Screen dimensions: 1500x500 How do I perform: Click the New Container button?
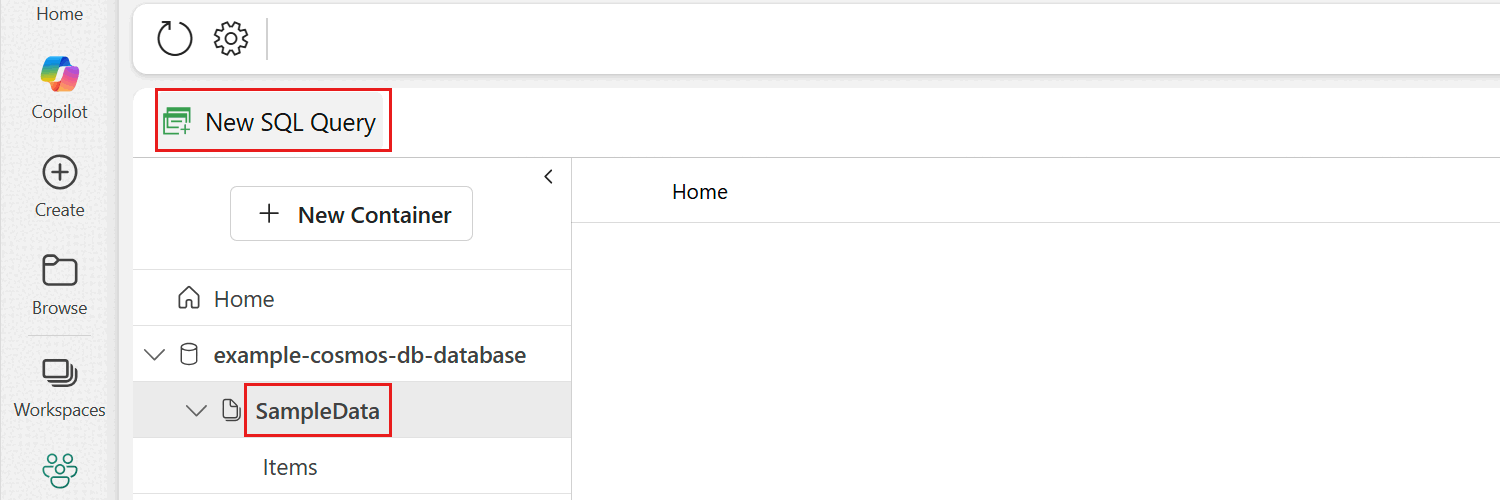point(351,214)
